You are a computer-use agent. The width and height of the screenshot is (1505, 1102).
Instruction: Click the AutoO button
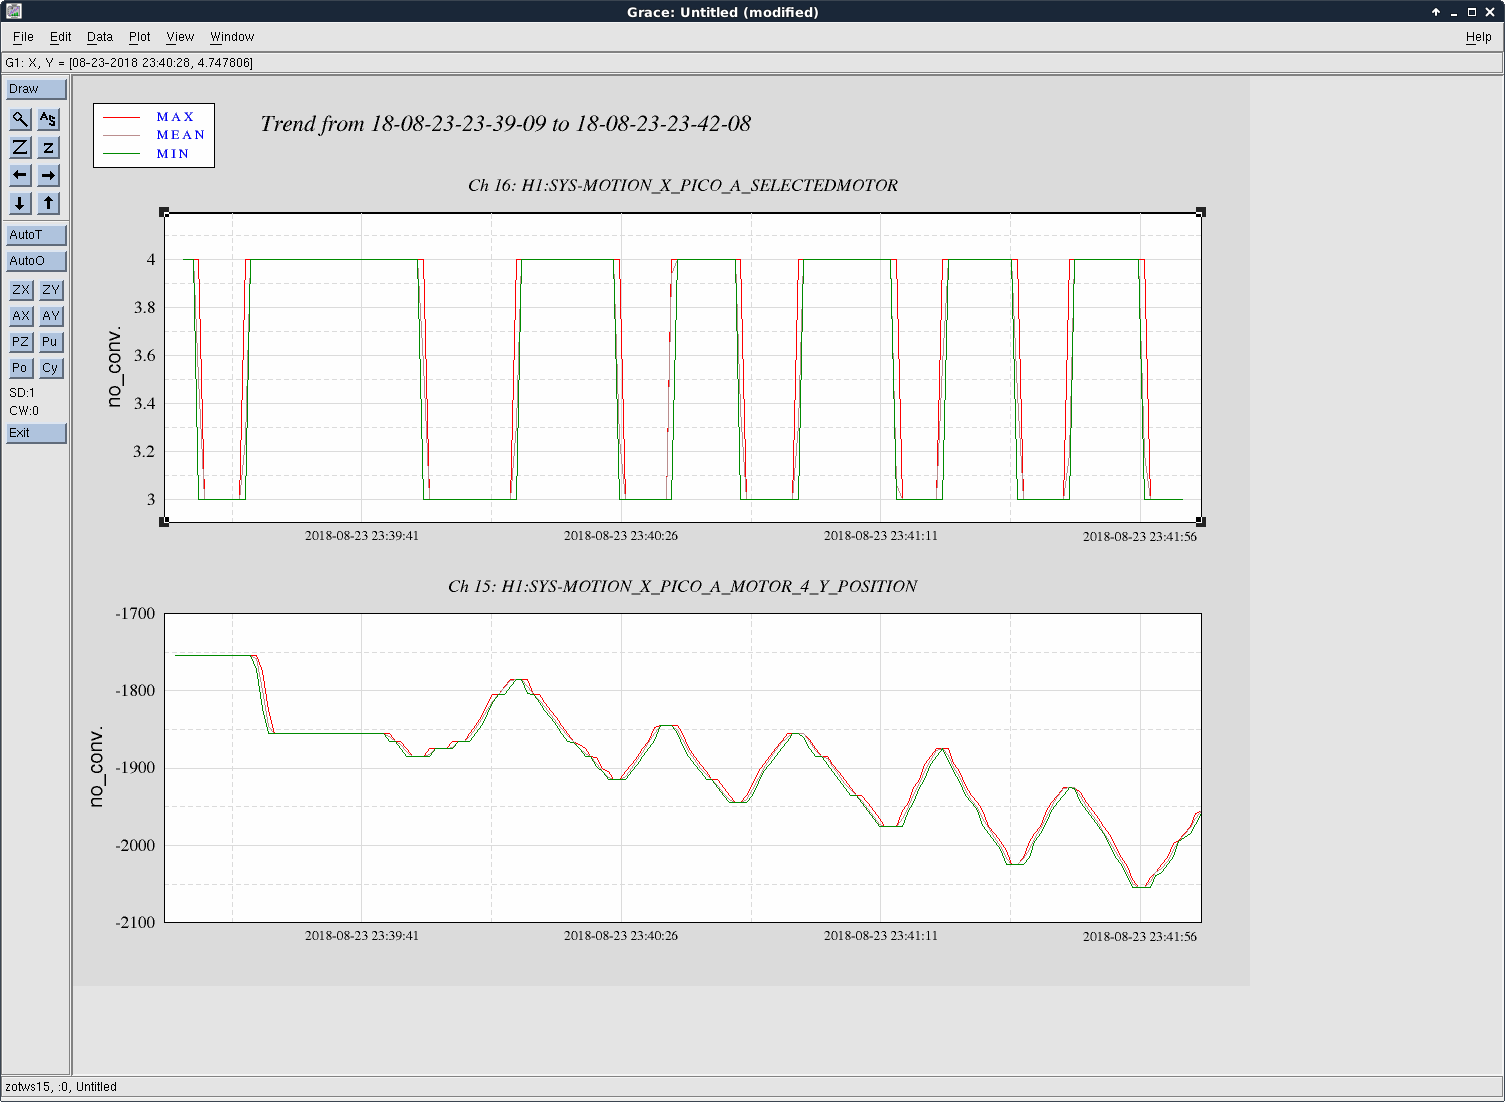coord(36,261)
